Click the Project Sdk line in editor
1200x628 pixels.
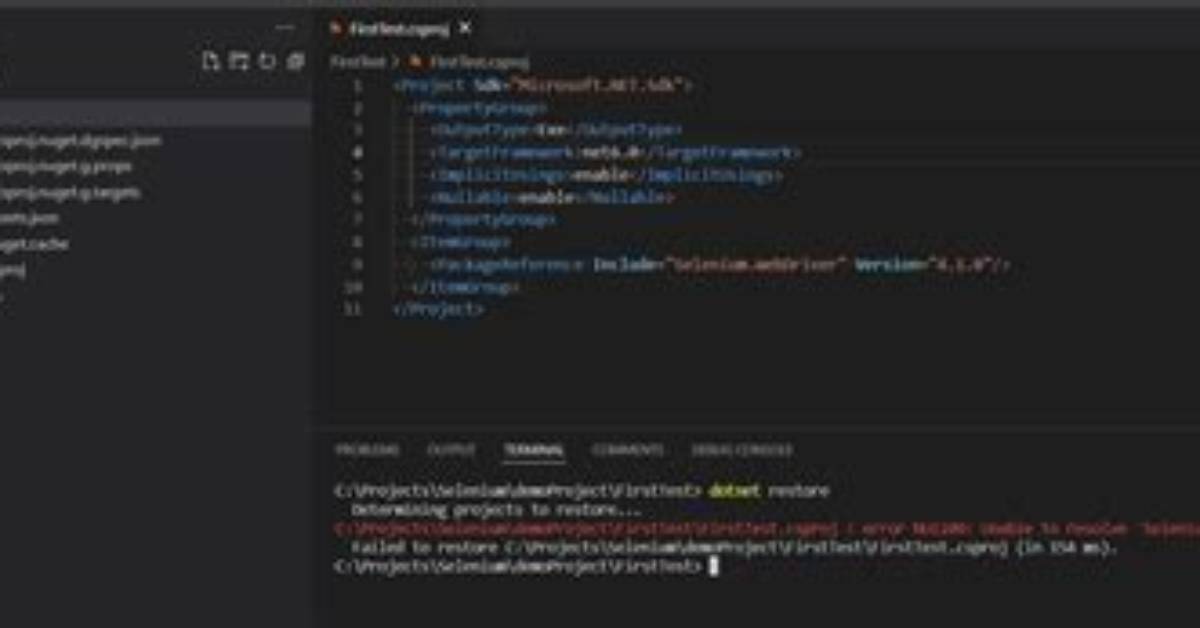coord(543,86)
